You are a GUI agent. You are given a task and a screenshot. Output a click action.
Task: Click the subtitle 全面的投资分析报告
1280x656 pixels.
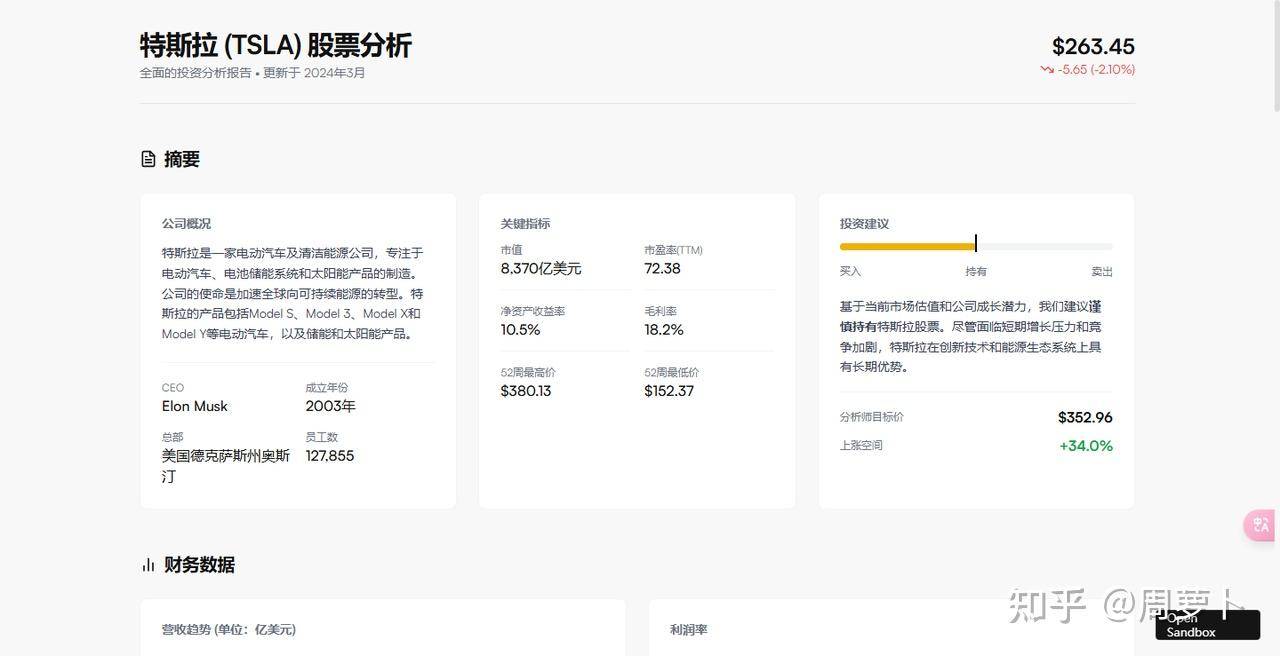(x=196, y=73)
